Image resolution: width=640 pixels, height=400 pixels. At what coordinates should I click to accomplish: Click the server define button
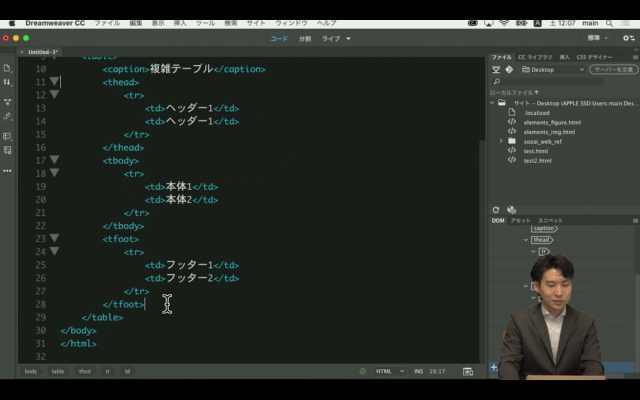[x=613, y=70]
